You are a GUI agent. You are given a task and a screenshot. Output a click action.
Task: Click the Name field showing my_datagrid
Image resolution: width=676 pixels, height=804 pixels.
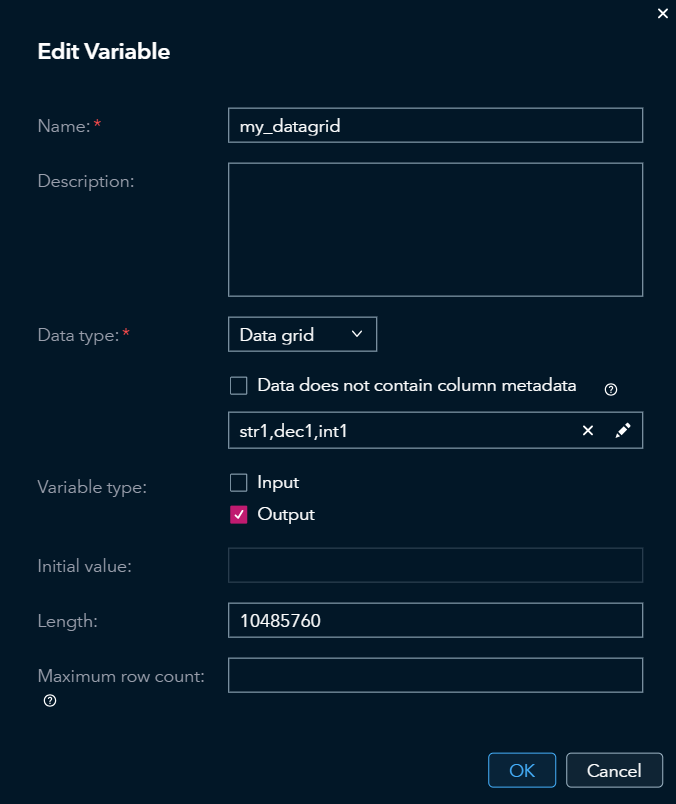pyautogui.click(x=436, y=125)
